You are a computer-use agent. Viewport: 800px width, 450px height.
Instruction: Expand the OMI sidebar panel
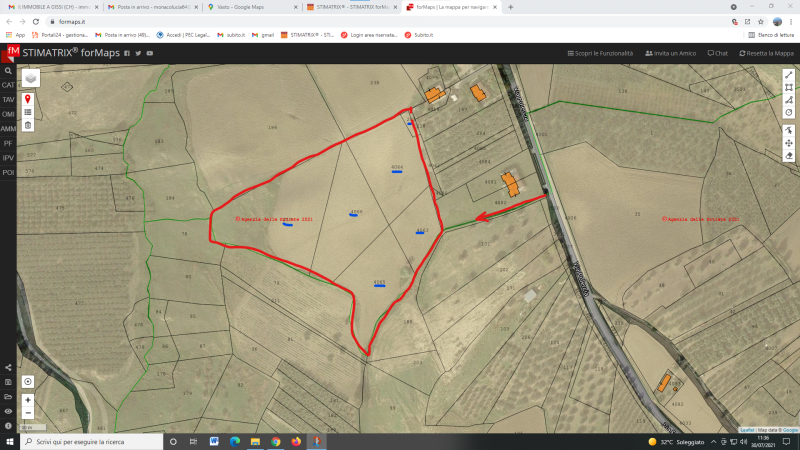point(8,114)
